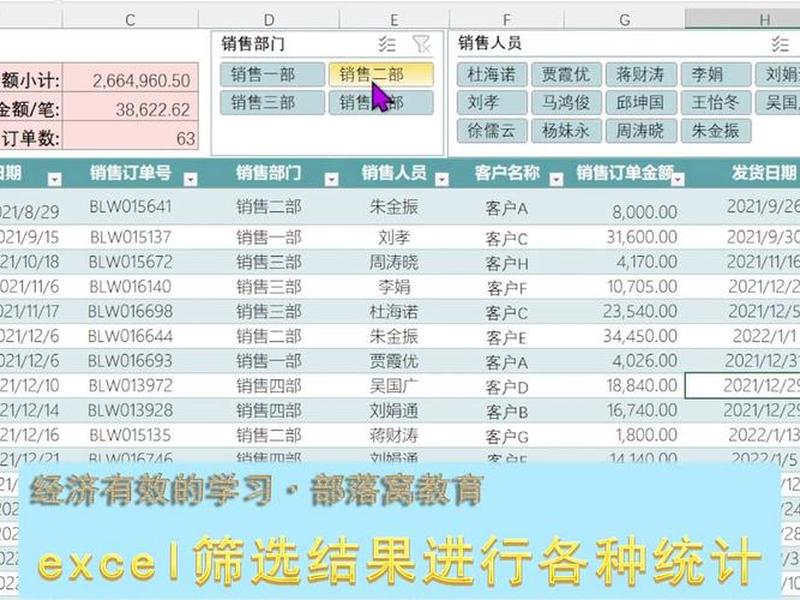Select 销售三部 slicer button
The height and width of the screenshot is (600, 800).
point(272,103)
